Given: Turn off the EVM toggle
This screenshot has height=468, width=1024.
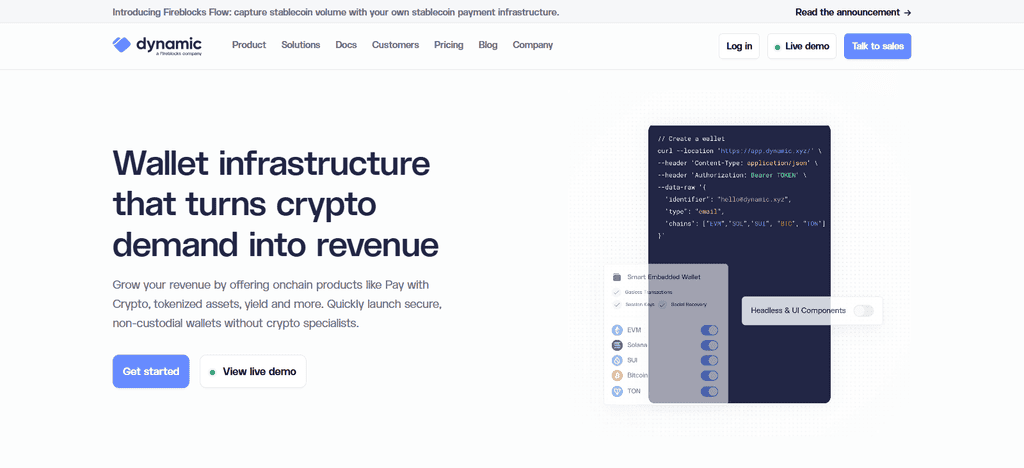Looking at the screenshot, I should click(x=709, y=330).
